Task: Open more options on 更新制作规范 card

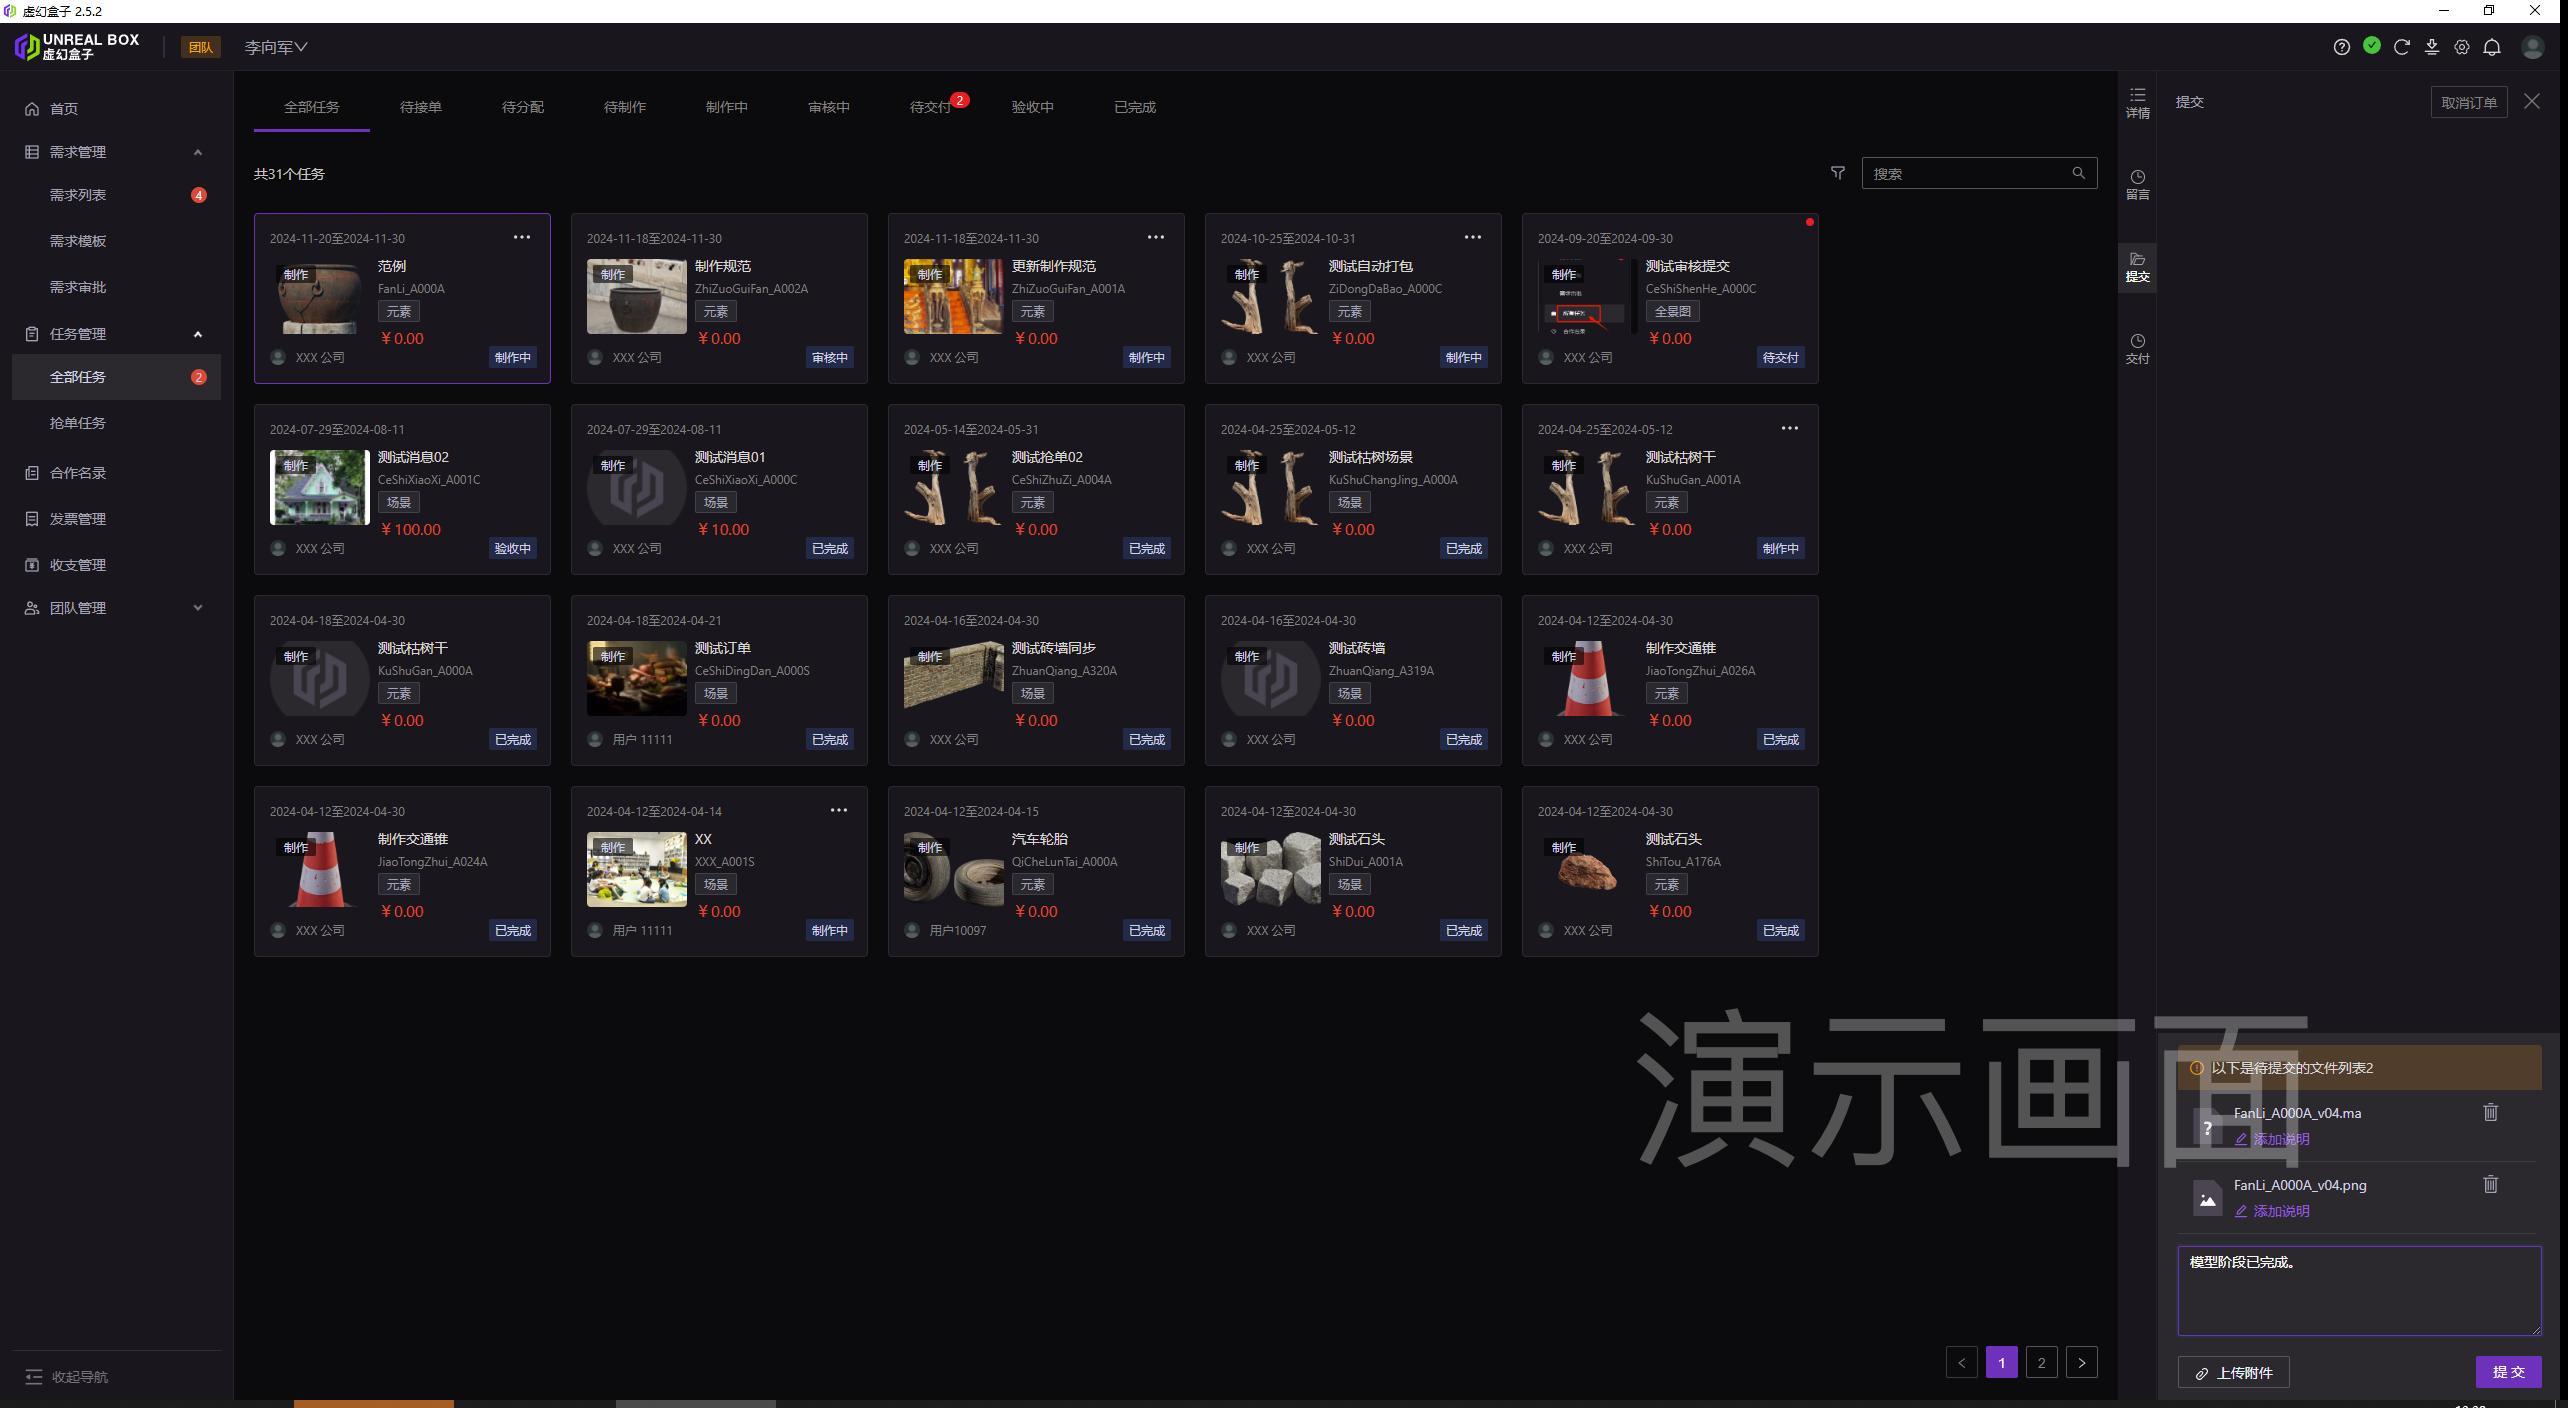Action: click(1156, 237)
